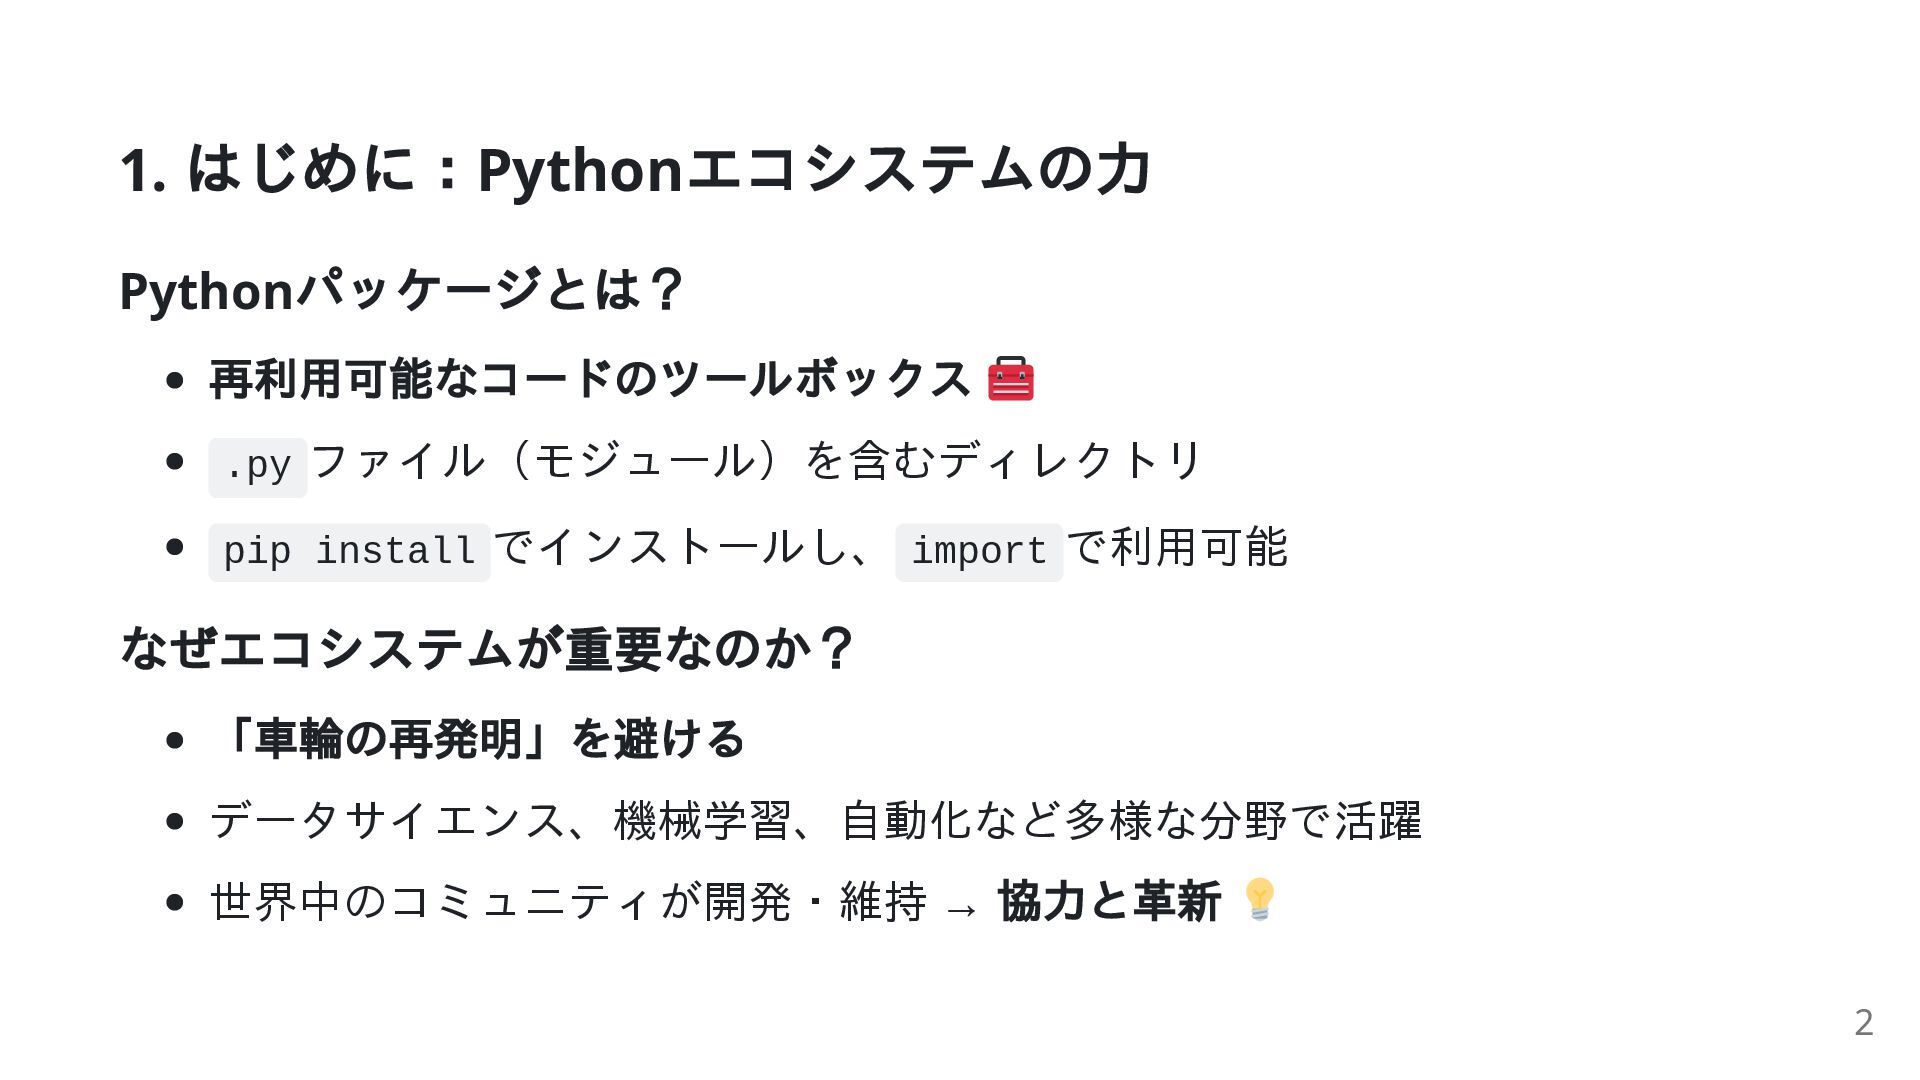Click the slide title はじめに heading
This screenshot has height=1080, width=1920.
click(x=634, y=168)
